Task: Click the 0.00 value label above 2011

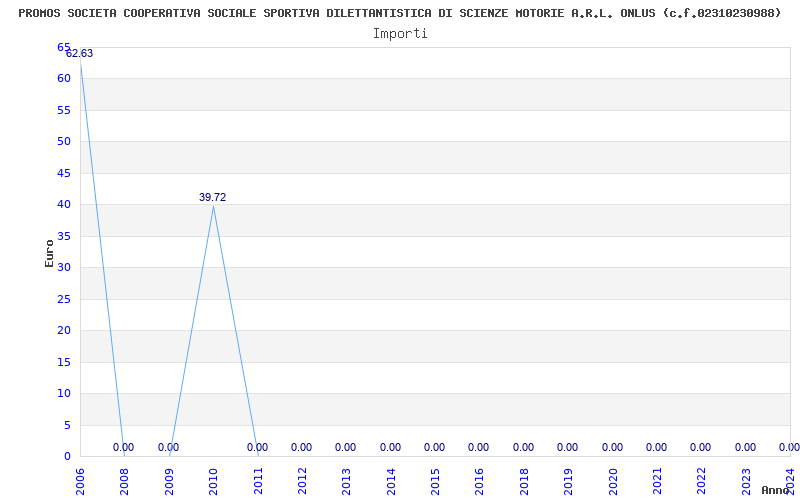Action: 257,447
